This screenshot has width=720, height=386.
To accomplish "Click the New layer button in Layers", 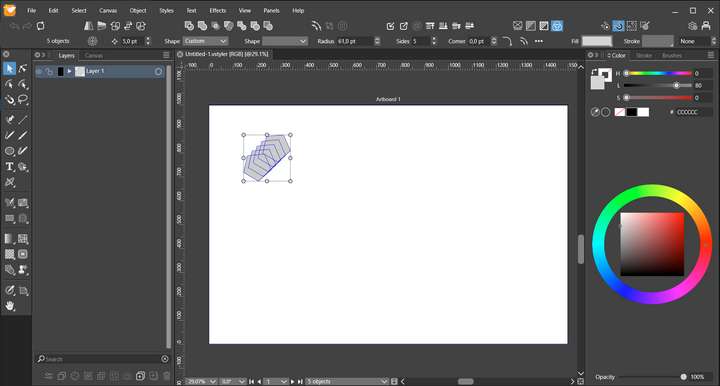I will coord(141,376).
